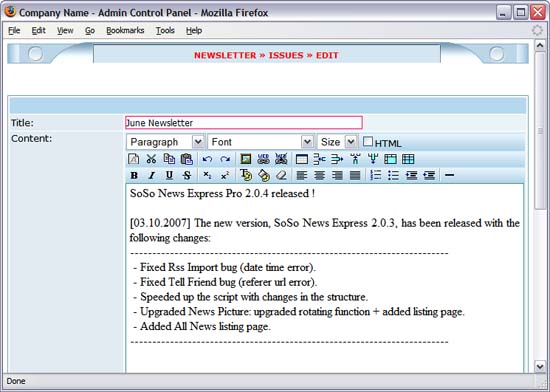Cut selected text with scissors icon

(x=151, y=159)
